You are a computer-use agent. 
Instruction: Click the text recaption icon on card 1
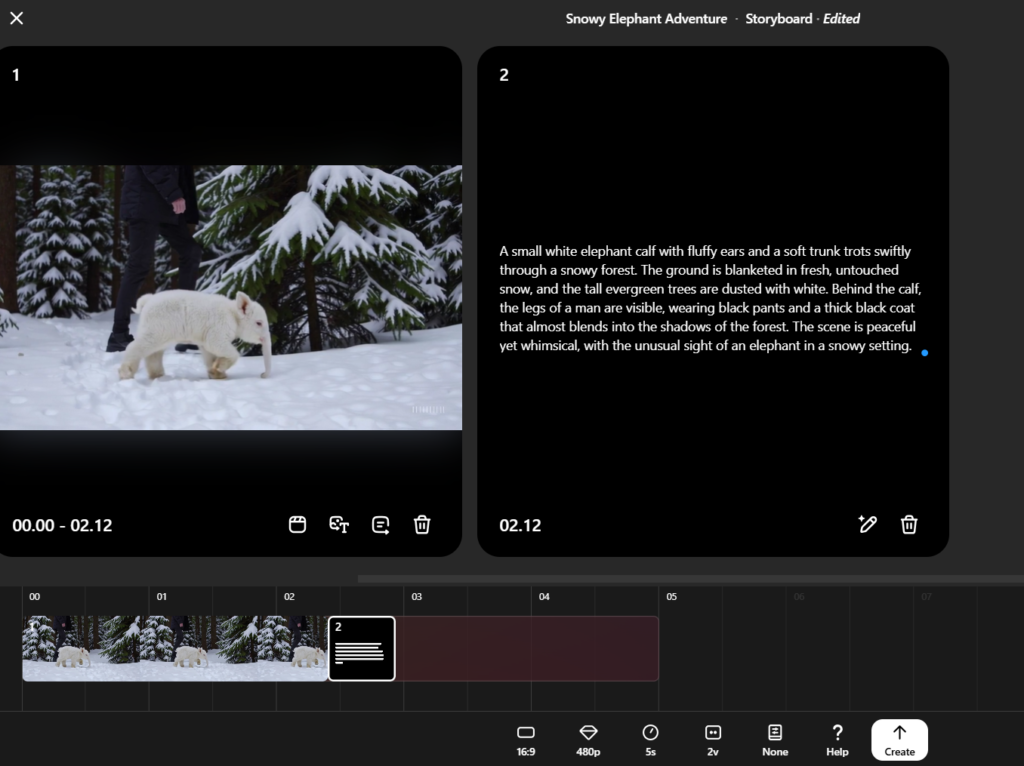339,524
